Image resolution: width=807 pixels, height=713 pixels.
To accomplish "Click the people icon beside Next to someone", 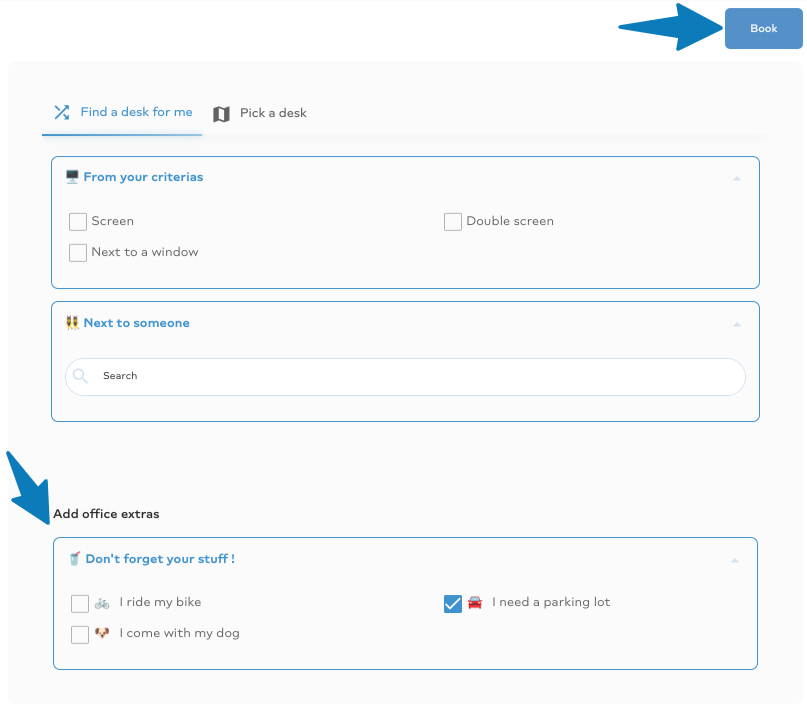I will click(73, 323).
